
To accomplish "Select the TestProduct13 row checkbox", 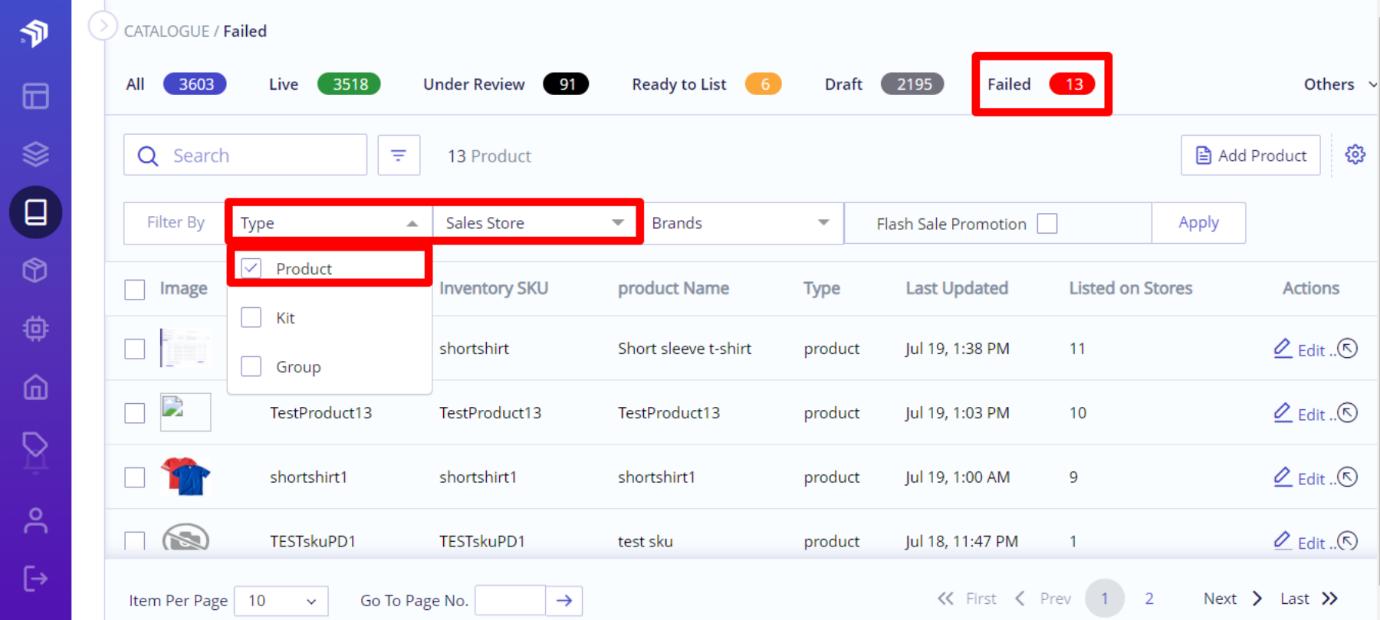I will pos(135,413).
